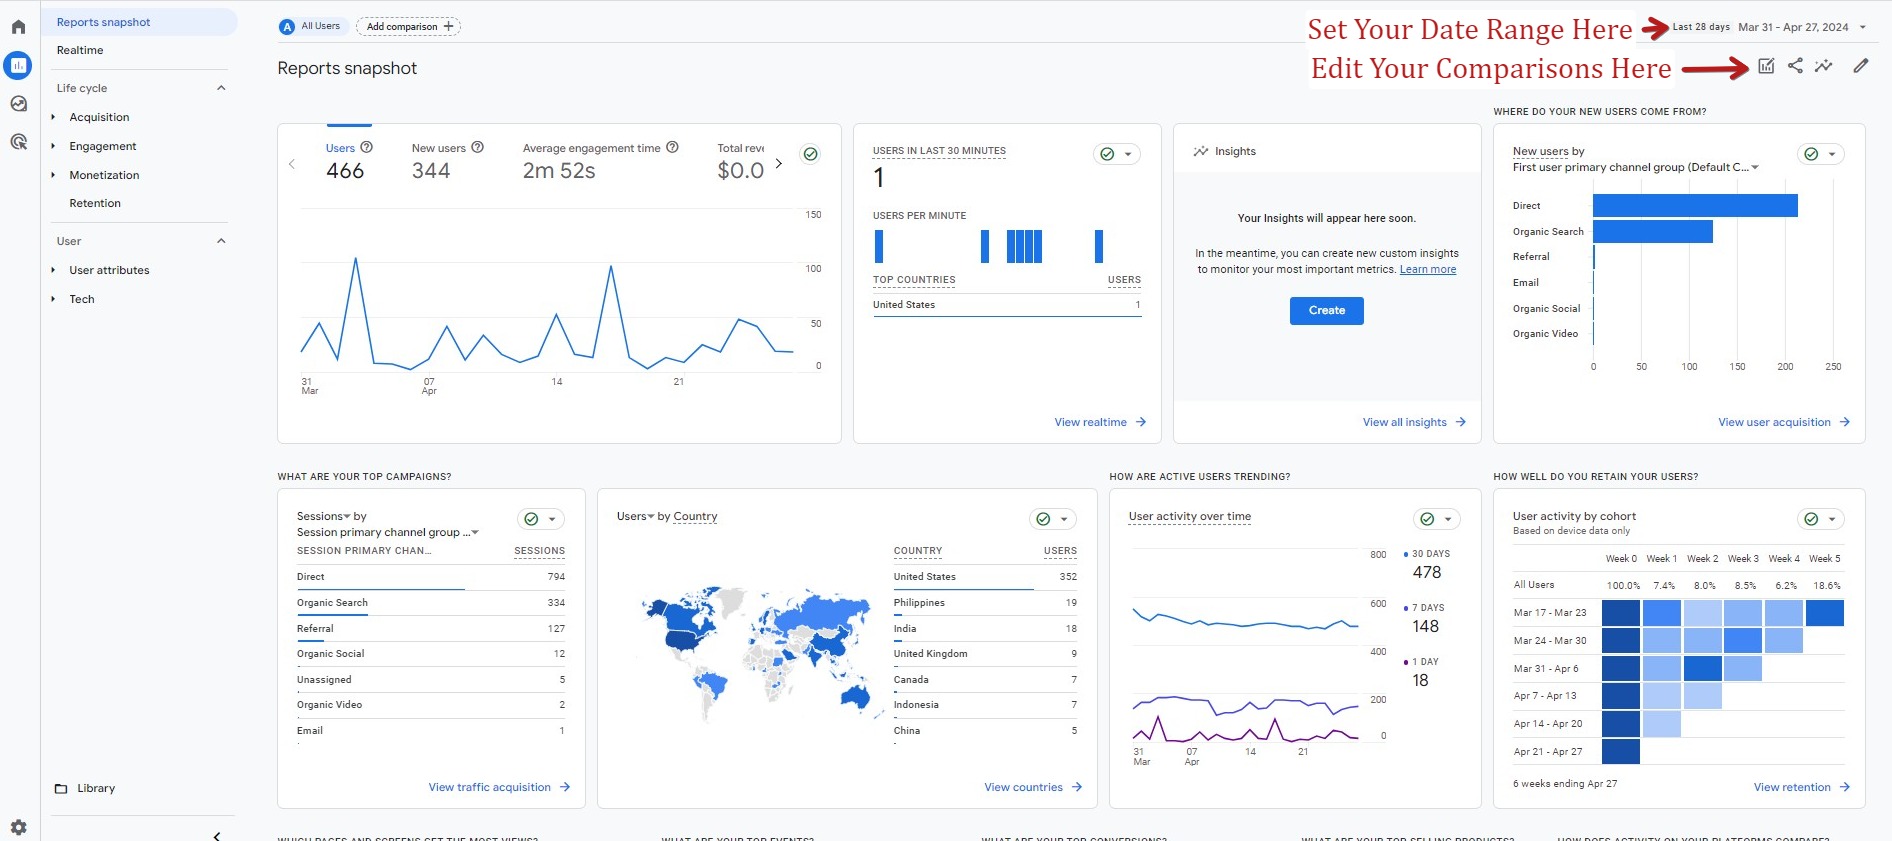Click the Create insights button
1892x841 pixels.
(x=1326, y=311)
